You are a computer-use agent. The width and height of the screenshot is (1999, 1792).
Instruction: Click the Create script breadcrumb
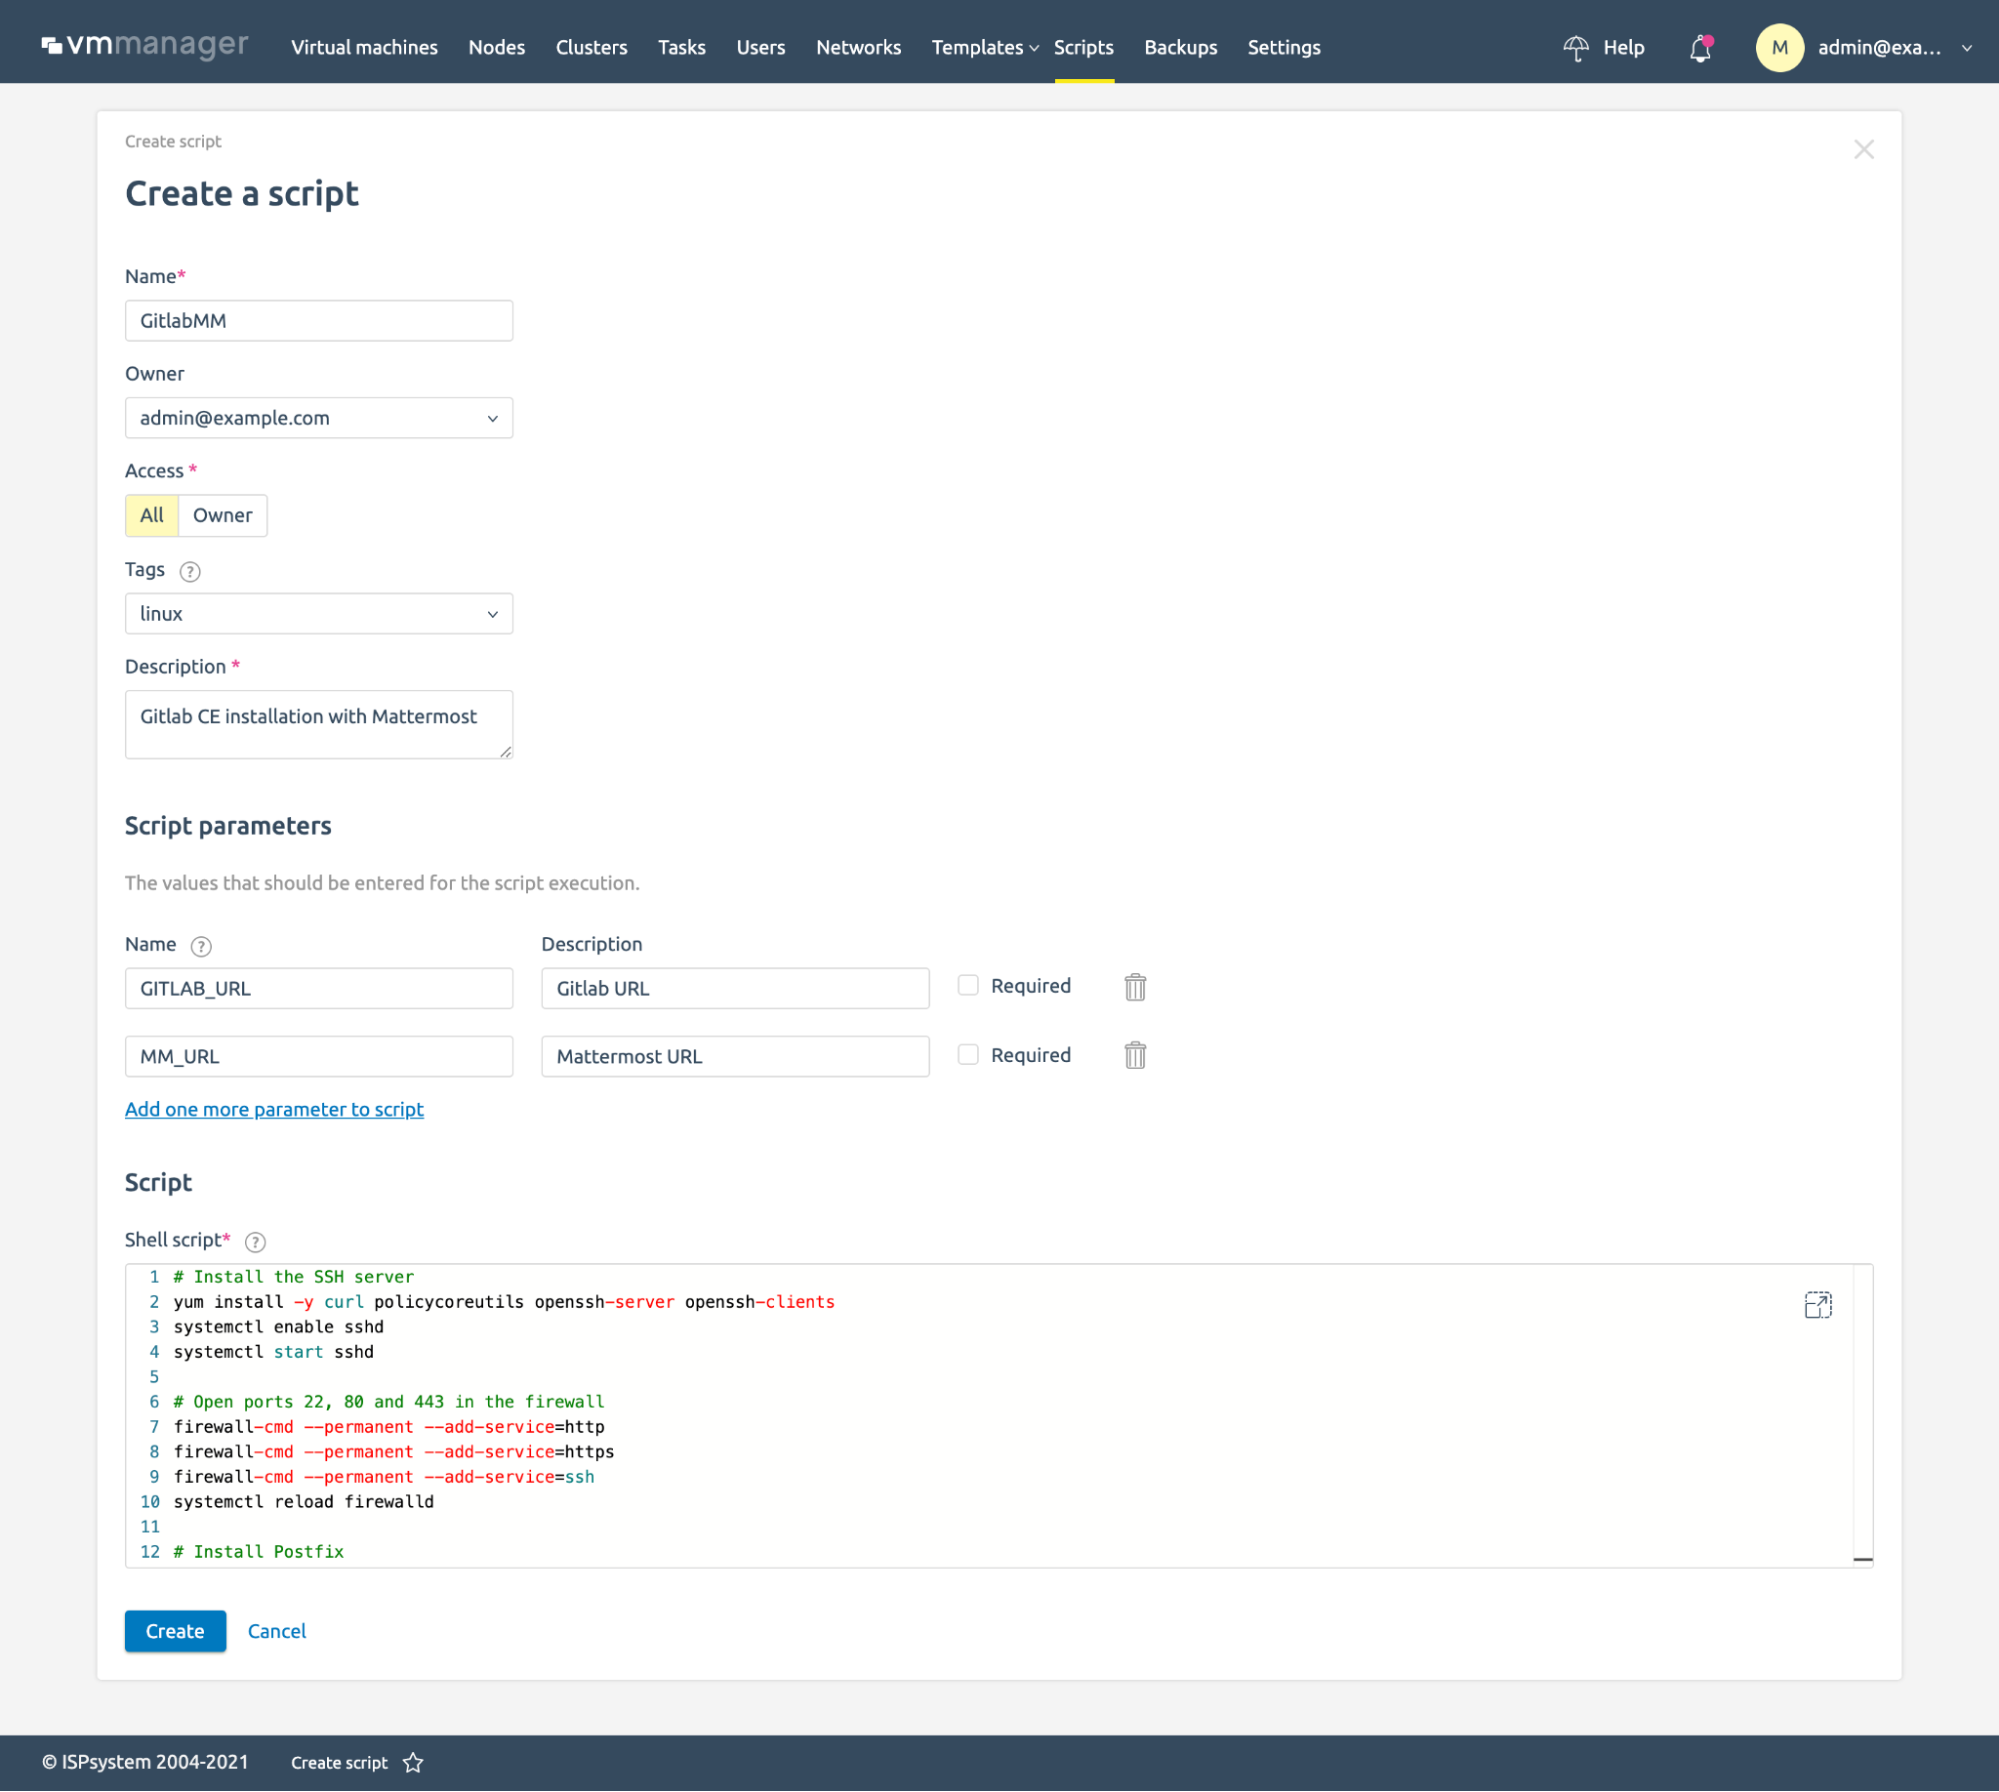173,141
